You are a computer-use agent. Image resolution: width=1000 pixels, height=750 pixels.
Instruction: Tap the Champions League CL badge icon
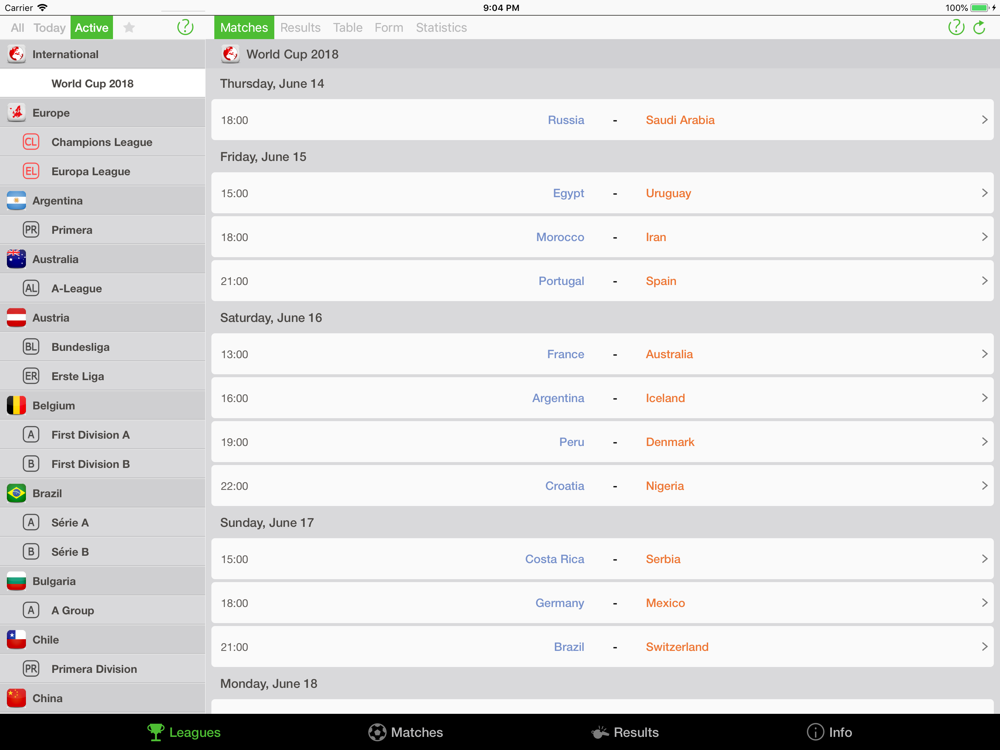[x=31, y=142]
